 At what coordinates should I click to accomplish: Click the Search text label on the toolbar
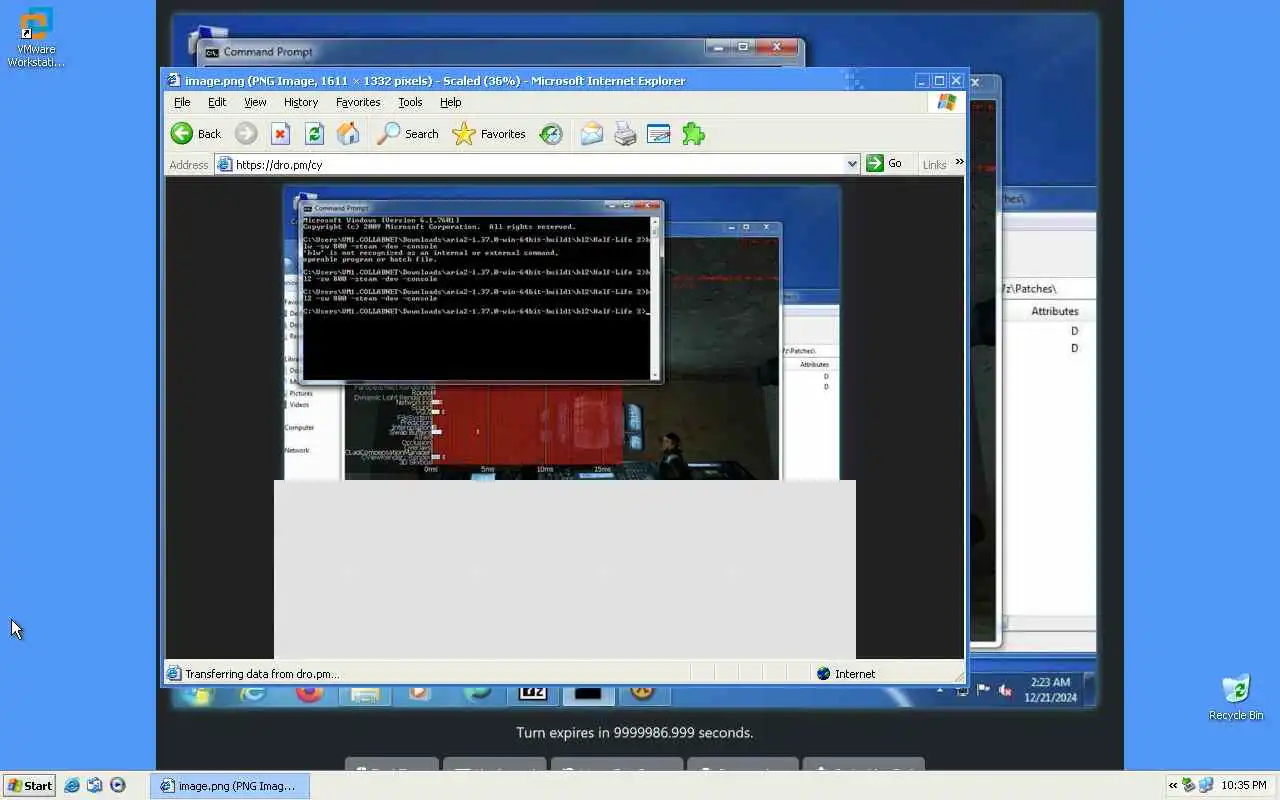(x=422, y=134)
